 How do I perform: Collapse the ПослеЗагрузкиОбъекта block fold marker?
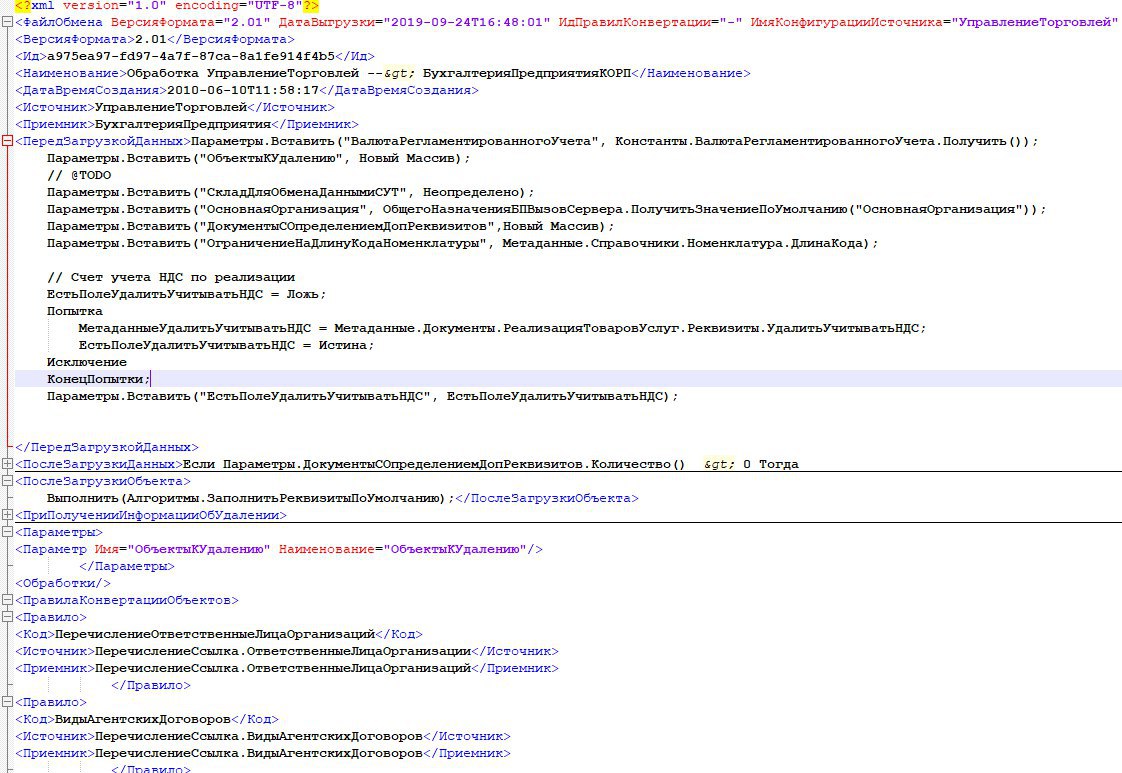[x=7, y=481]
